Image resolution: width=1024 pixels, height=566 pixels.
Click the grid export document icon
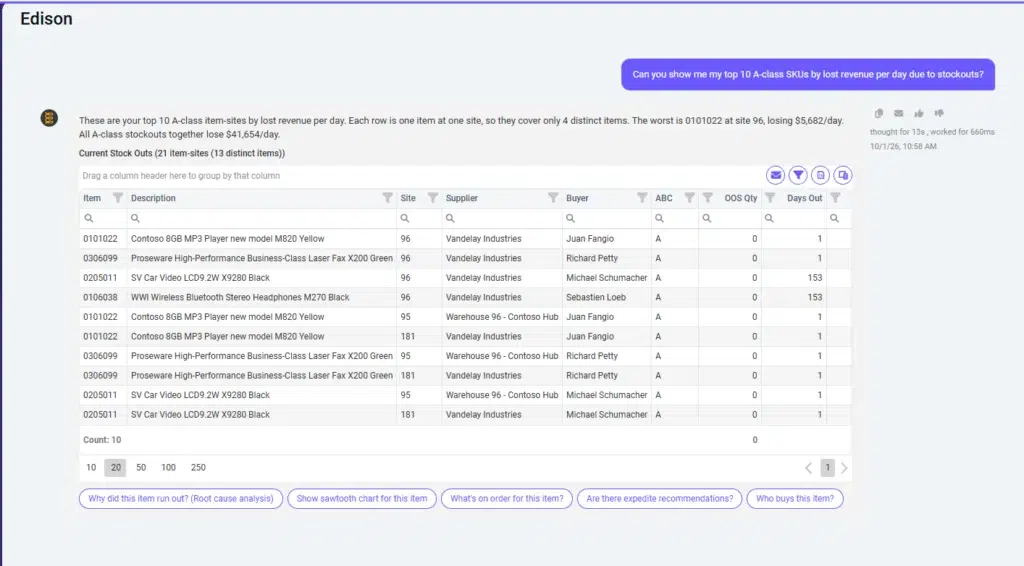point(820,175)
